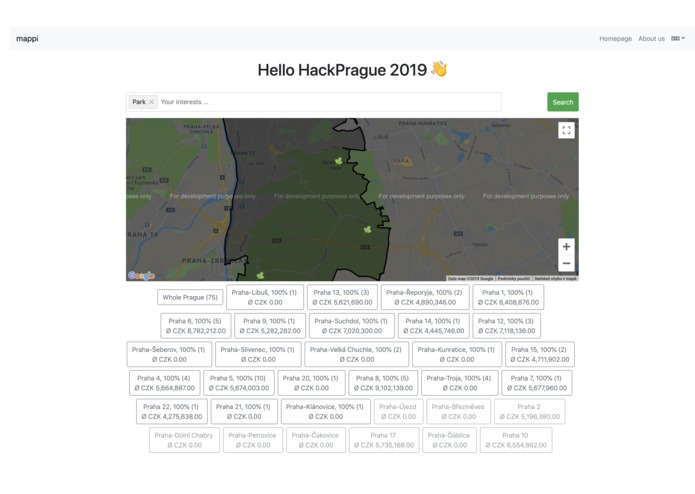Select greyed Praha 2 button
This screenshot has height=494, width=695.
pos(530,412)
